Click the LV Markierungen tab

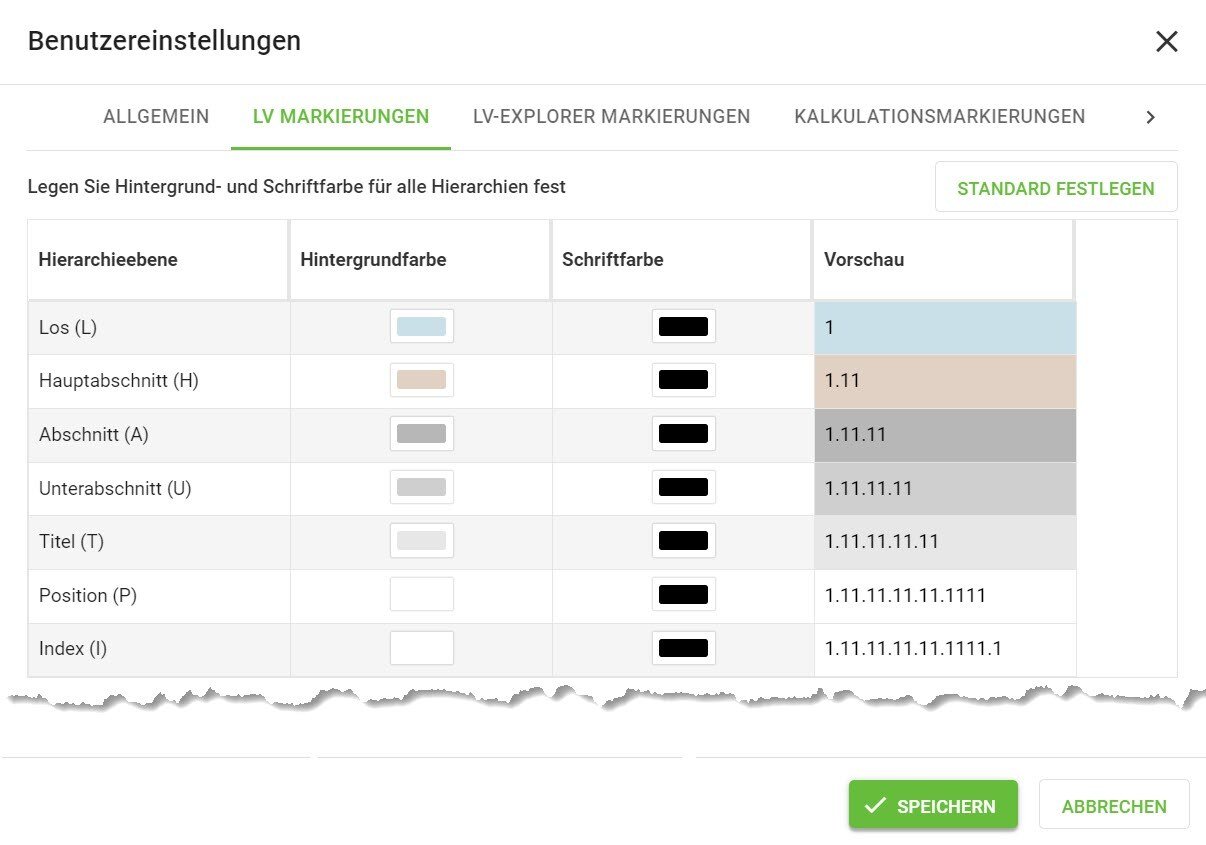click(x=341, y=117)
